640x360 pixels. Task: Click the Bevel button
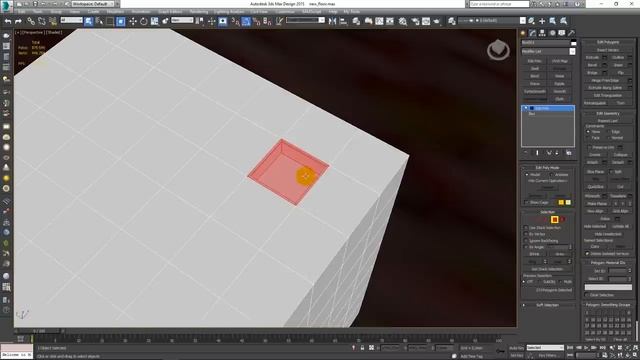click(x=593, y=65)
